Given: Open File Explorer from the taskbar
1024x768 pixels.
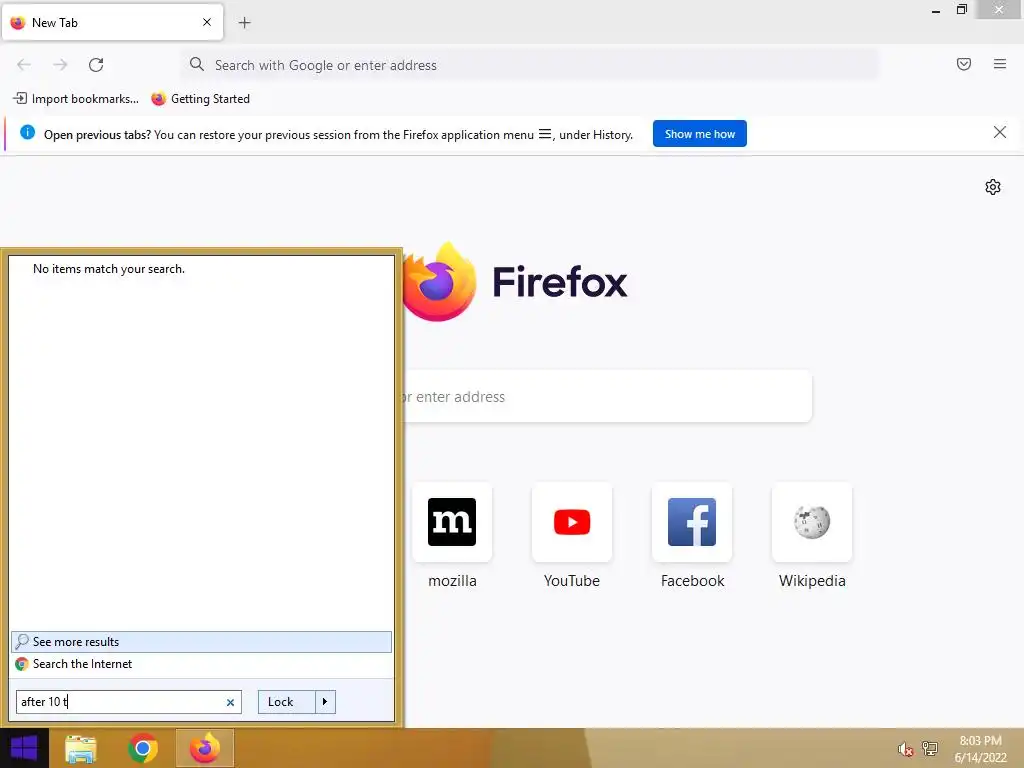Looking at the screenshot, I should (81, 748).
